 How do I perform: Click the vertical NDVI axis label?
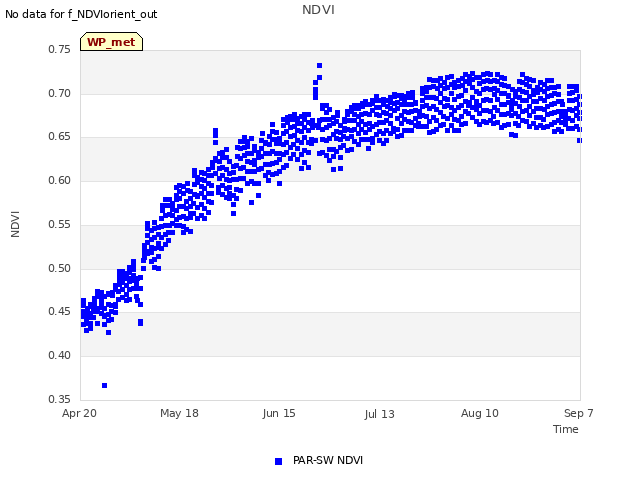[x=15, y=224]
